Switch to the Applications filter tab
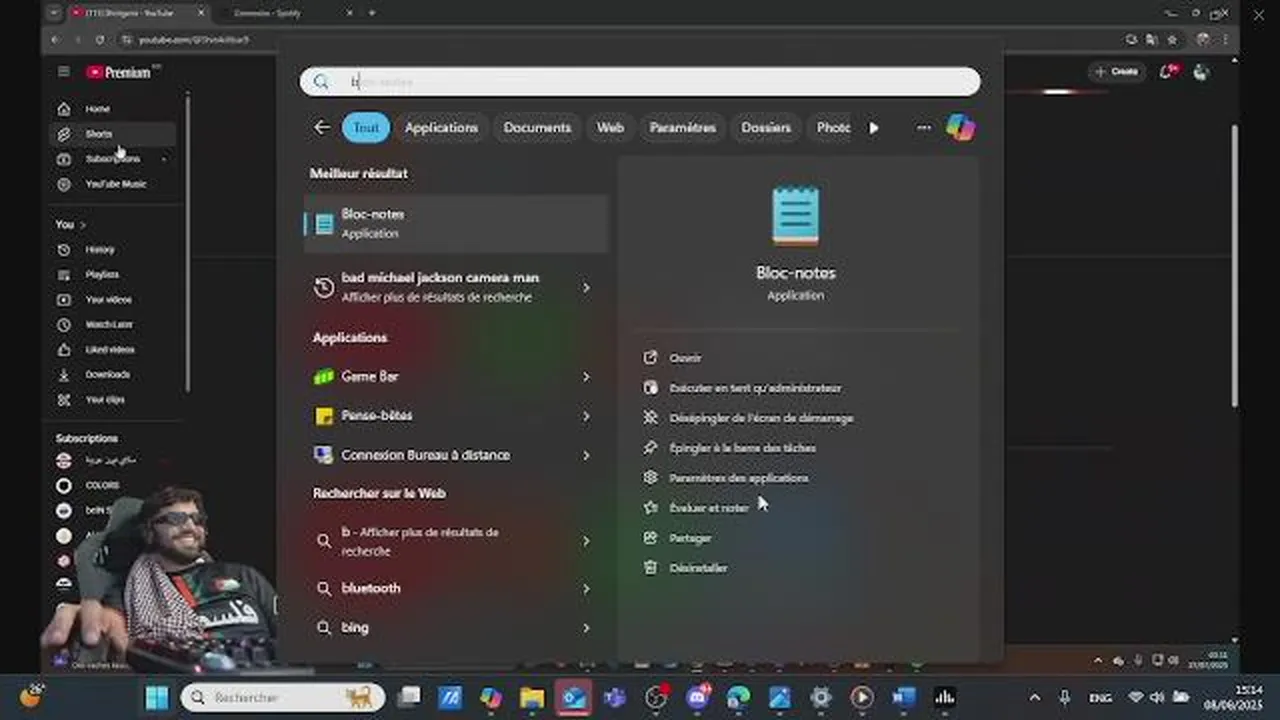Image resolution: width=1280 pixels, height=720 pixels. (x=441, y=128)
